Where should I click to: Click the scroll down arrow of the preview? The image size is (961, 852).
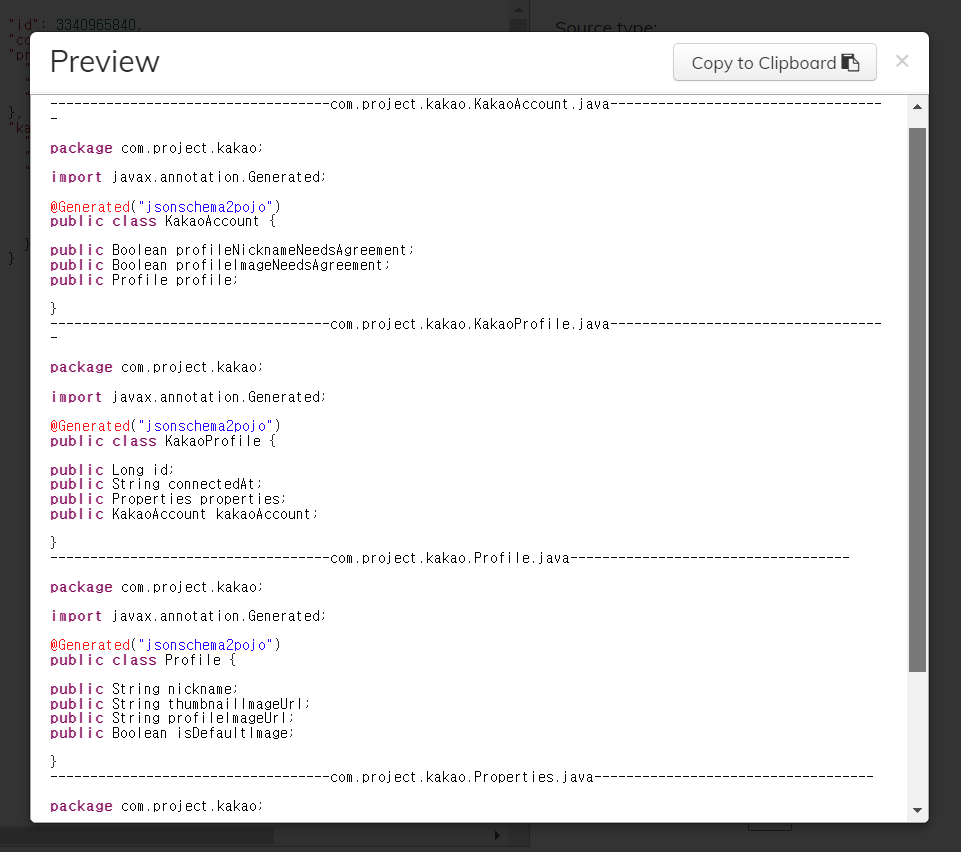point(917,810)
